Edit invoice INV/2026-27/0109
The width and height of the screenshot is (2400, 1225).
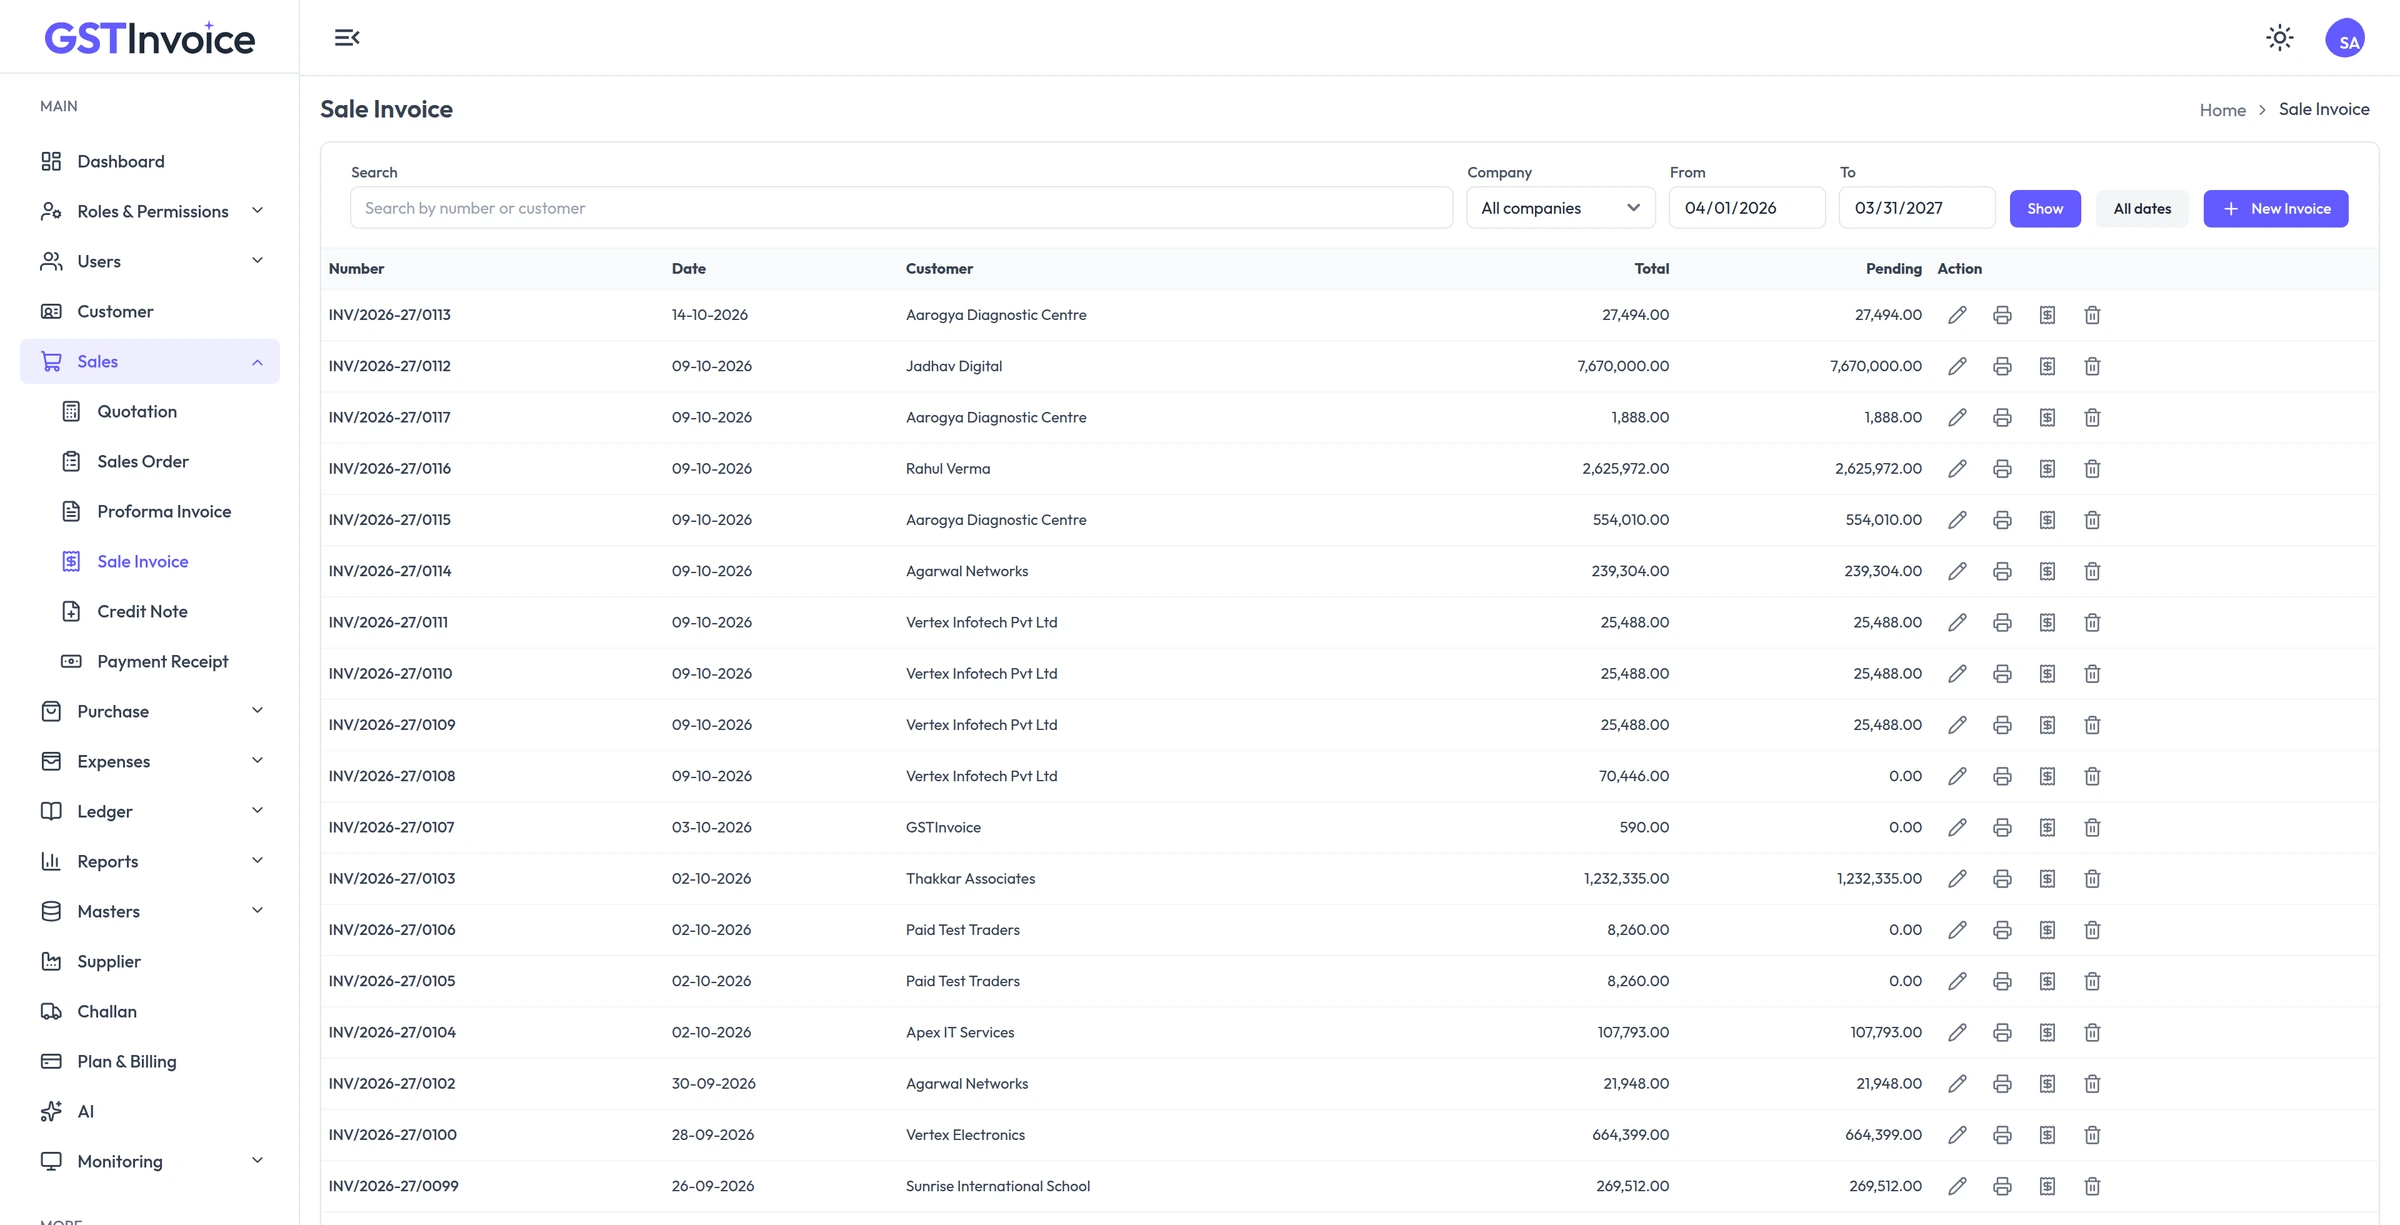(1957, 725)
